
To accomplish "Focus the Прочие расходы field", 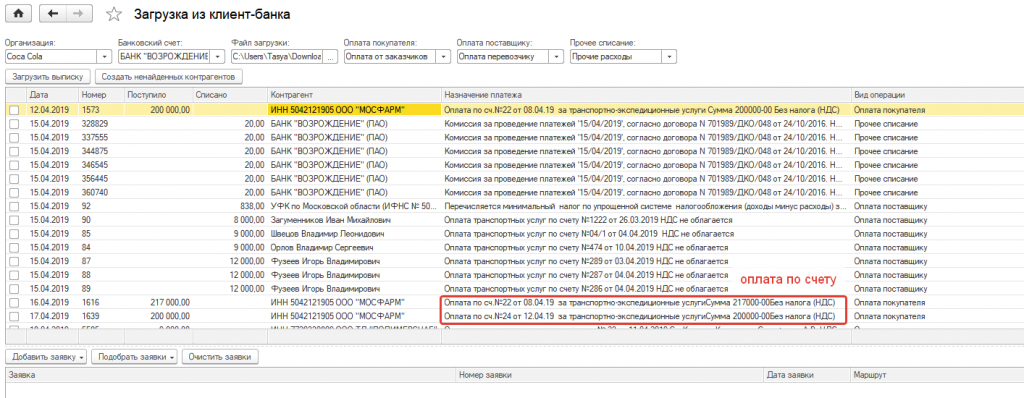I will click(x=616, y=57).
